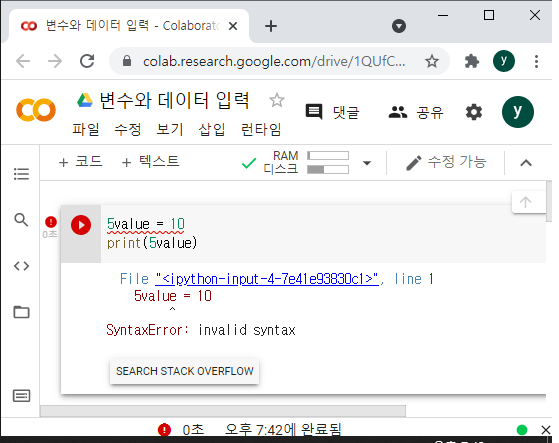This screenshot has height=443, width=559.
Task: Open Colab settings gear icon
Action: coord(474,112)
